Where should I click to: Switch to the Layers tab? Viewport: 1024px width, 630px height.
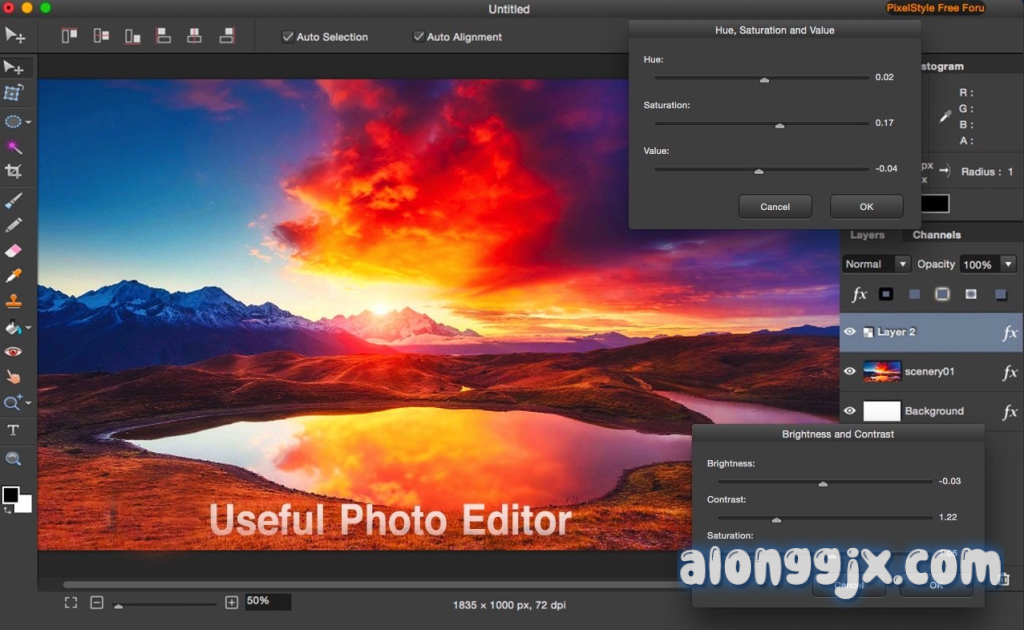(867, 235)
